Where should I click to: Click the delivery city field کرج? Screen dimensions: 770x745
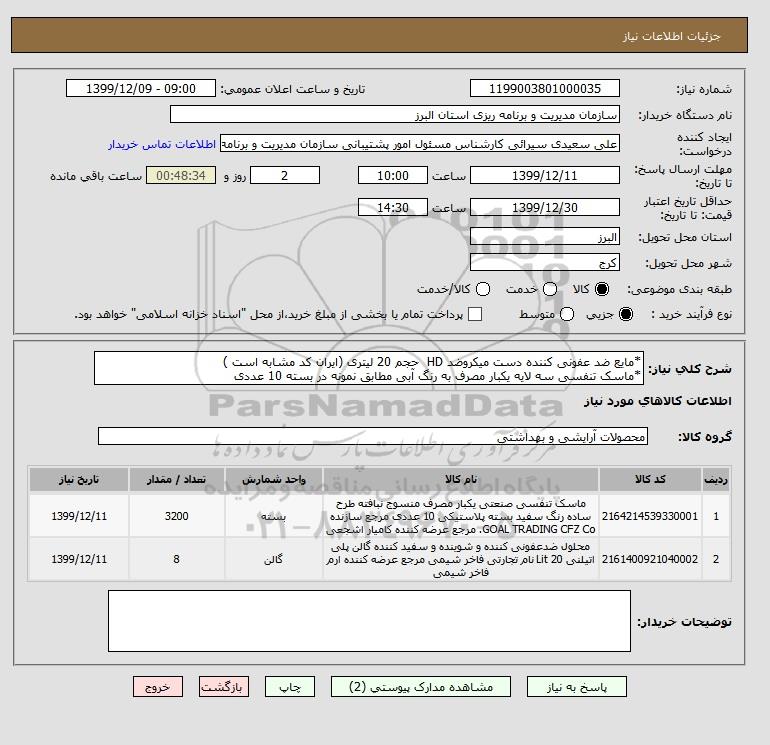tap(545, 262)
